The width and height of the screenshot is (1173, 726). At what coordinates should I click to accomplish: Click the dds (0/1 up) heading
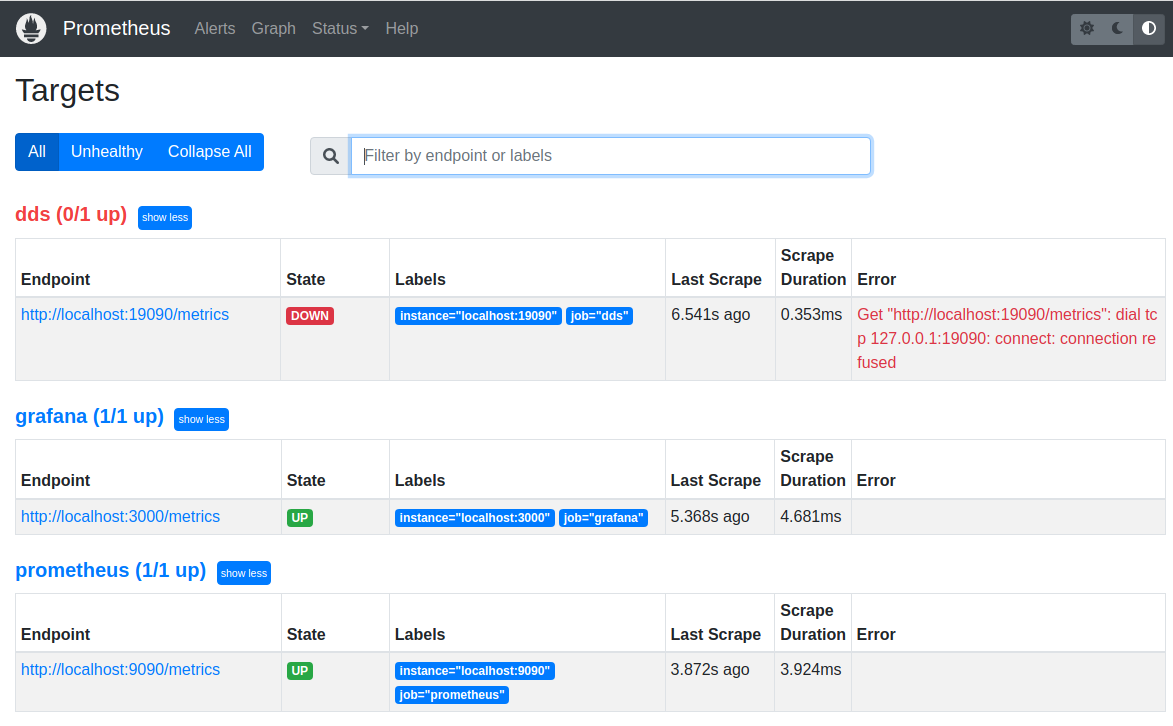71,214
